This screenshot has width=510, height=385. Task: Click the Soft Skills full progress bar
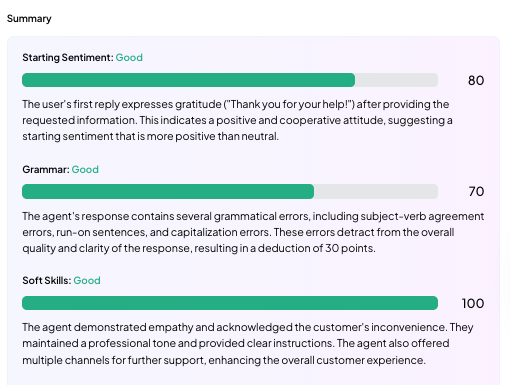coord(230,303)
